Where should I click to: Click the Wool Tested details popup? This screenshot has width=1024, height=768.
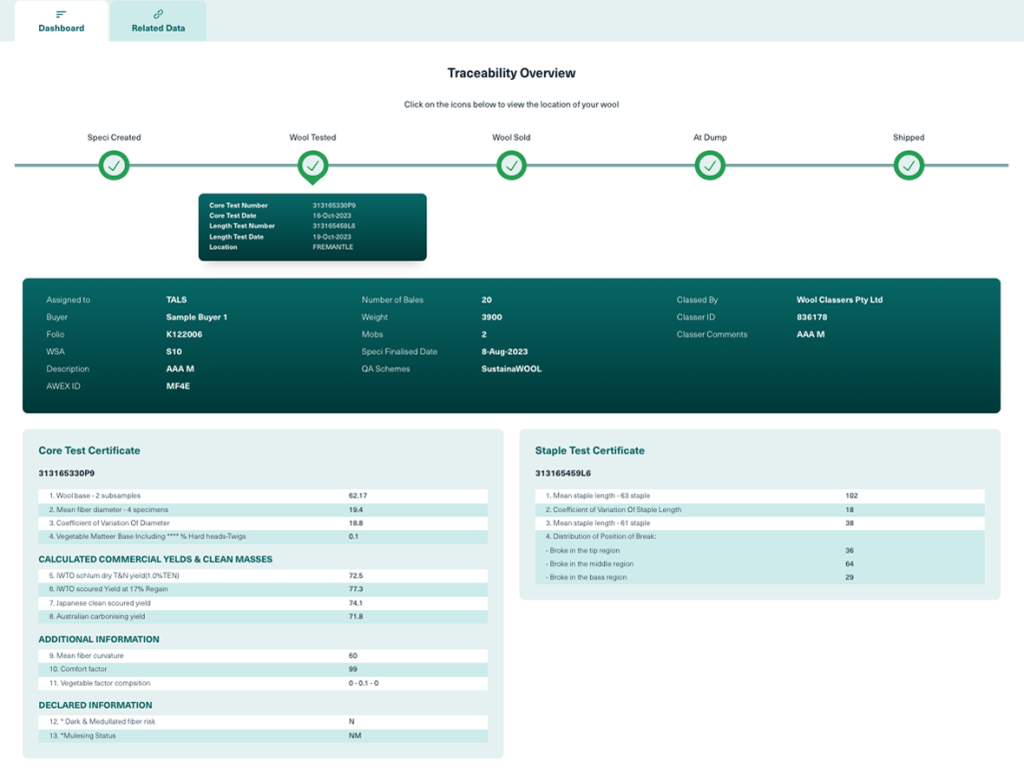[x=312, y=227]
